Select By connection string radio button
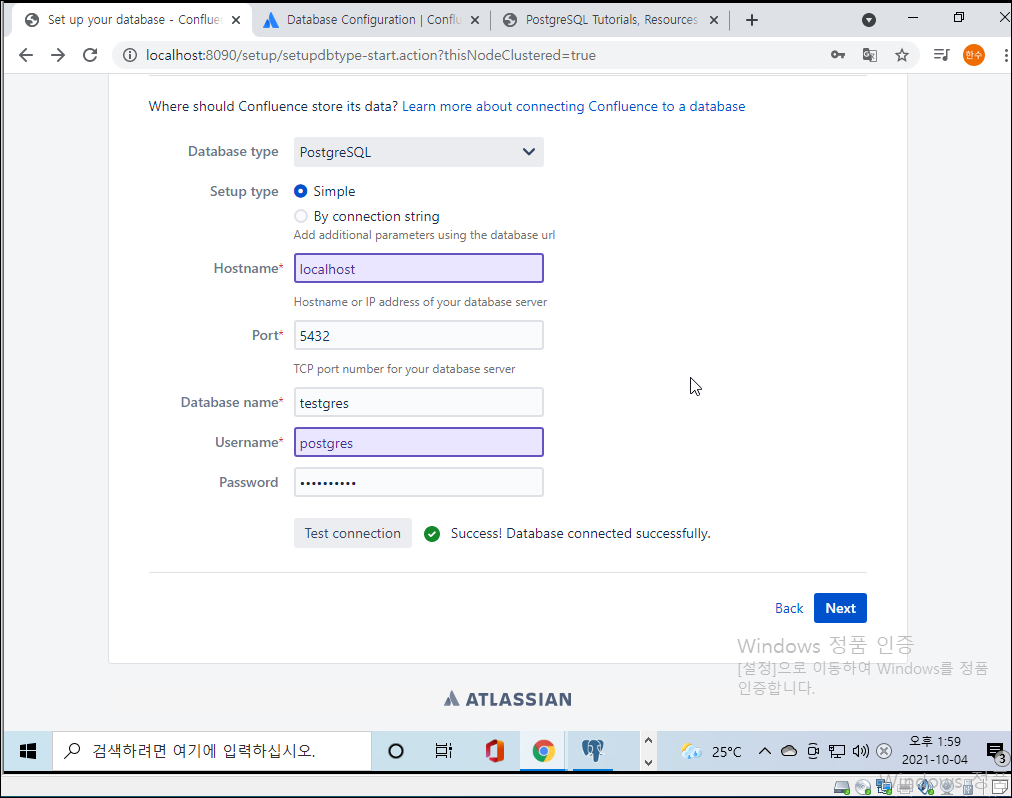1012x798 pixels. 300,216
